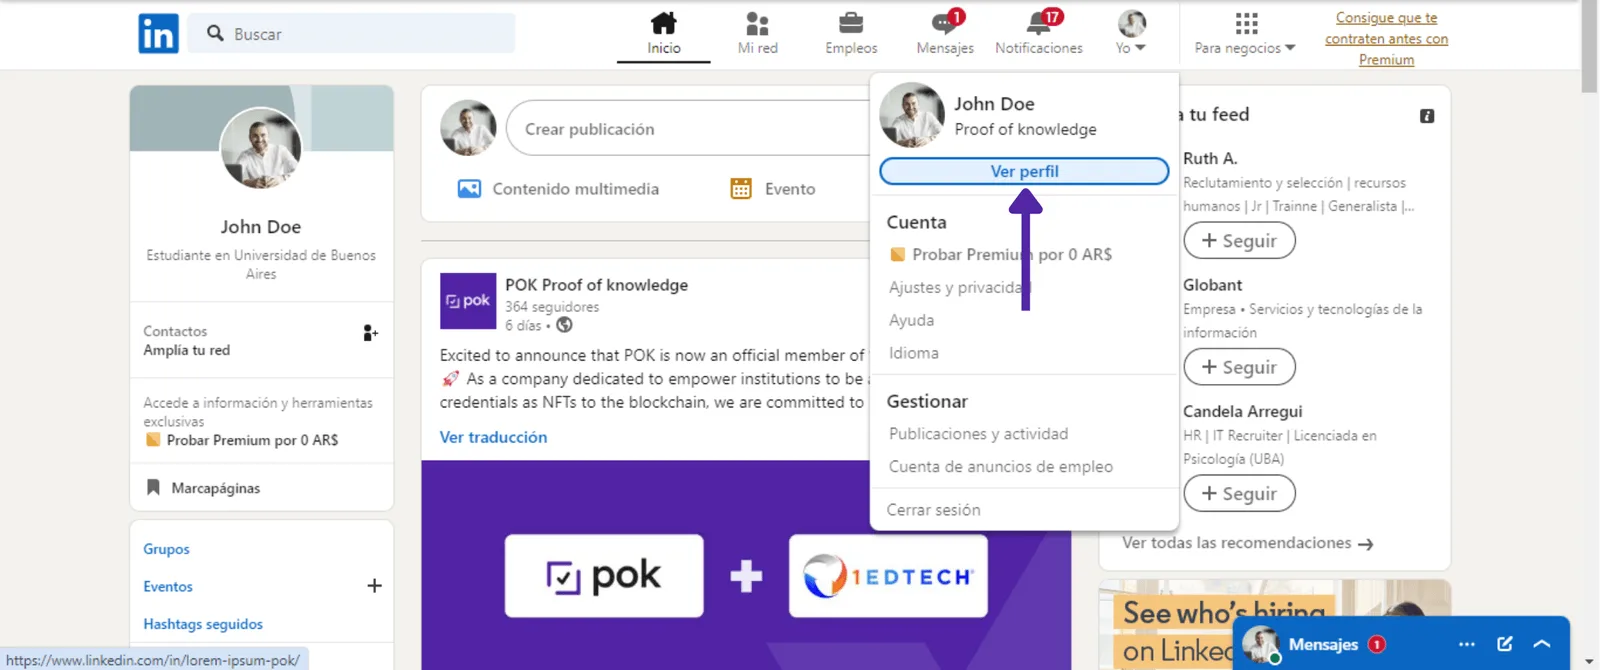Open Grupos link in sidebar
The image size is (1600, 670).
click(x=166, y=549)
